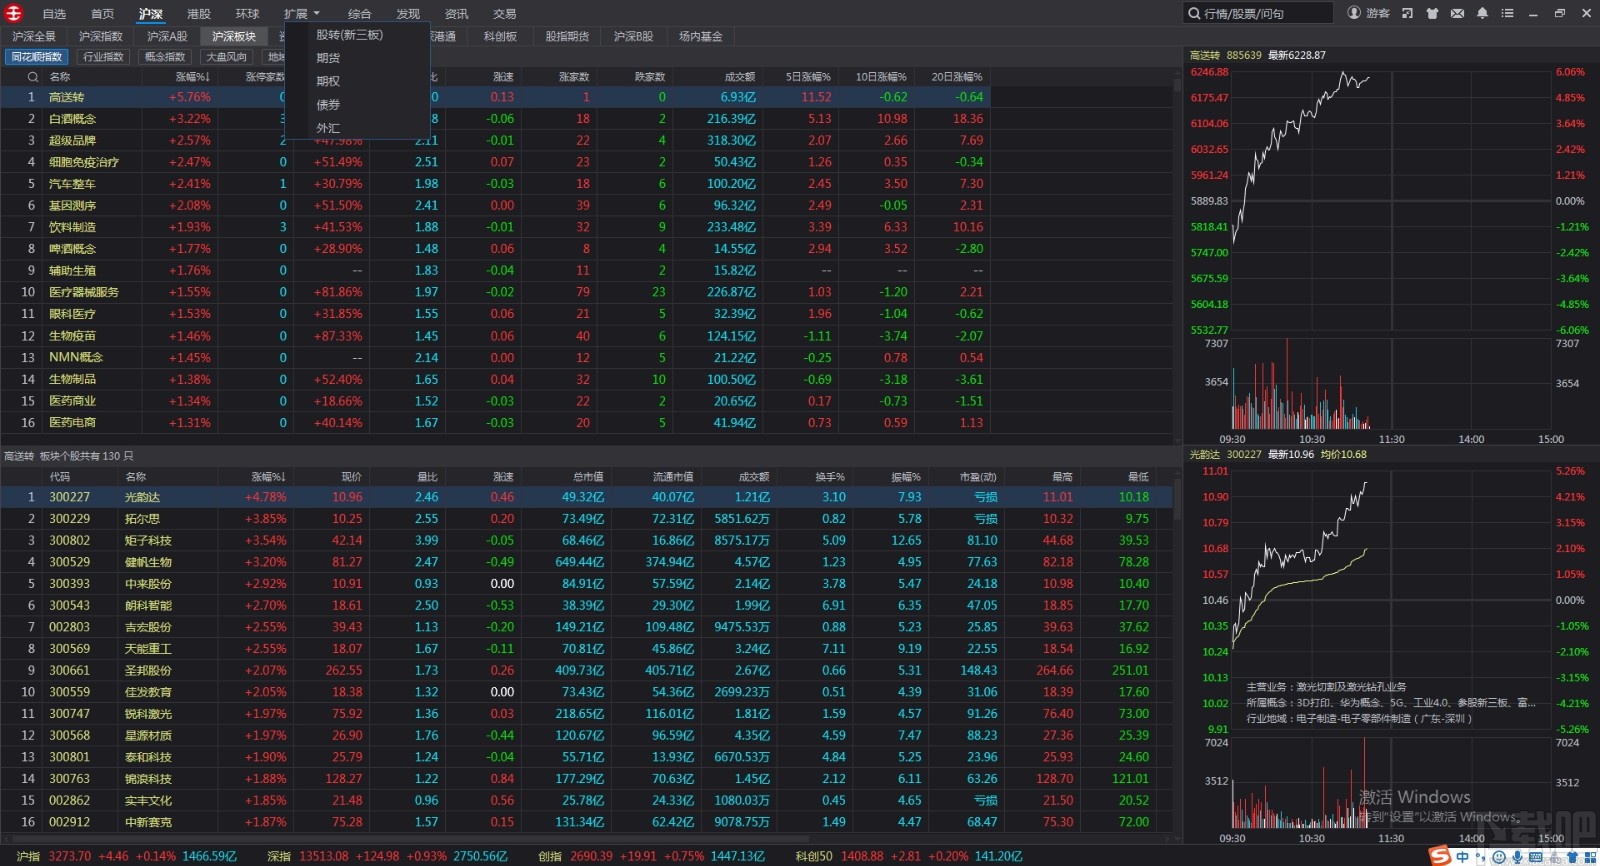
Task: Toggle the 行业指数 filter button
Action: (x=103, y=57)
